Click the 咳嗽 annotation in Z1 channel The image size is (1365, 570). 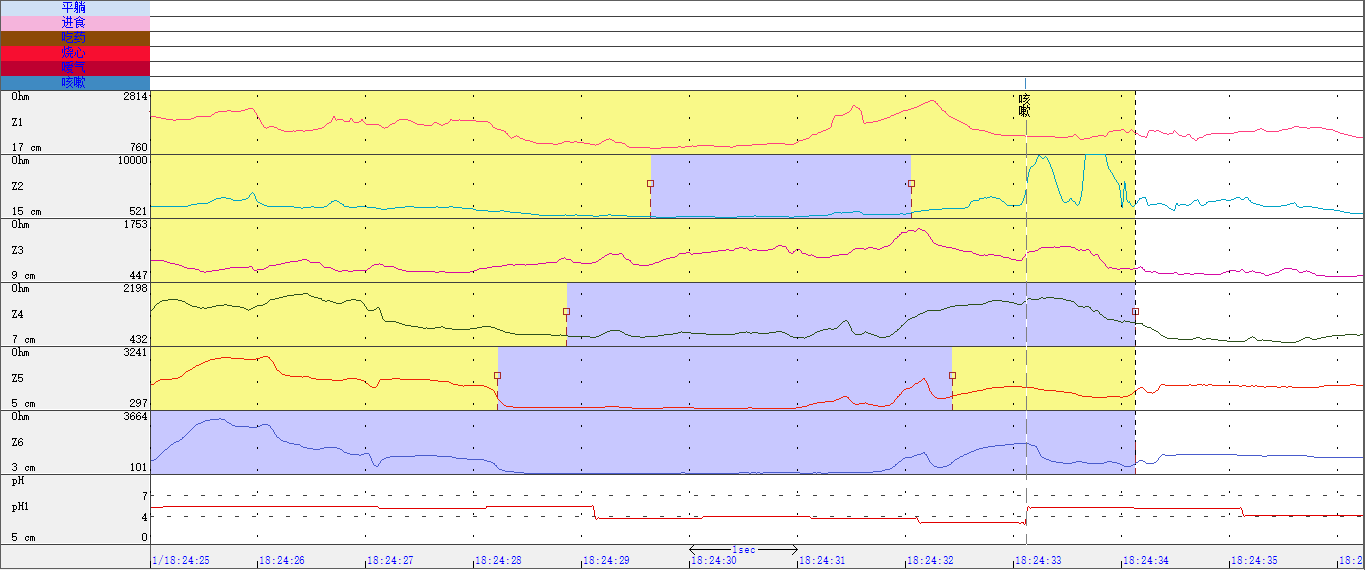(1024, 105)
